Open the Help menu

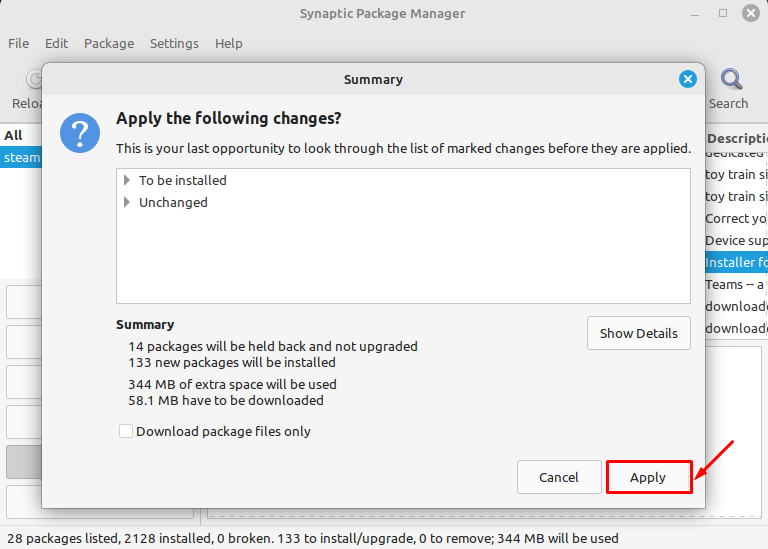(229, 43)
